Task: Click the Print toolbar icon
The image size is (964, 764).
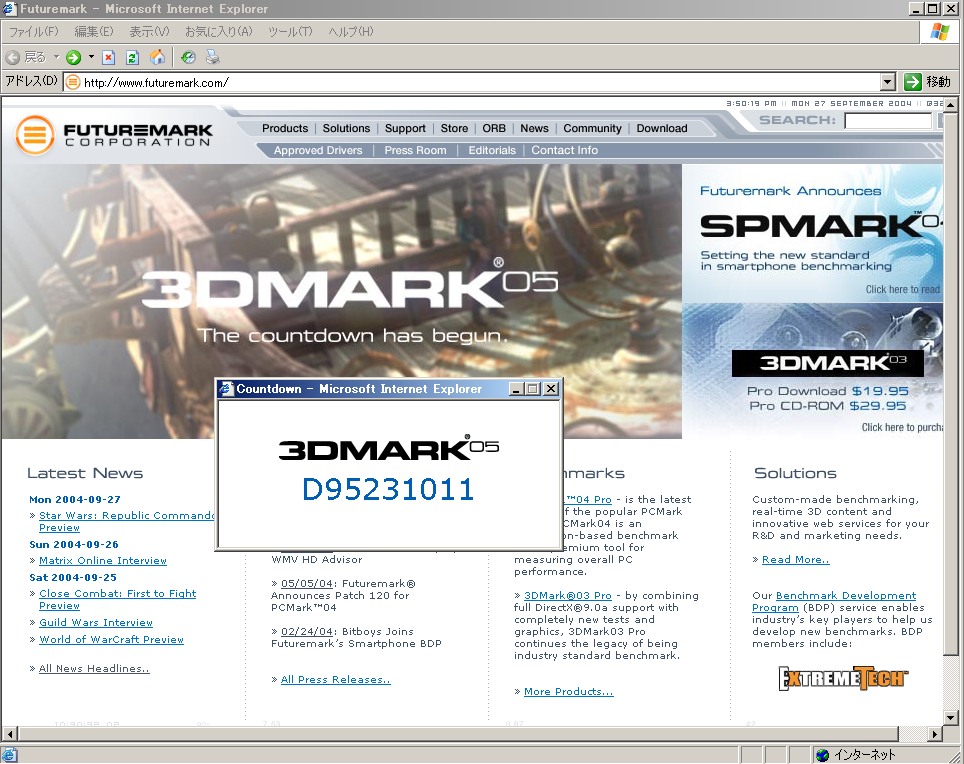Action: (212, 57)
